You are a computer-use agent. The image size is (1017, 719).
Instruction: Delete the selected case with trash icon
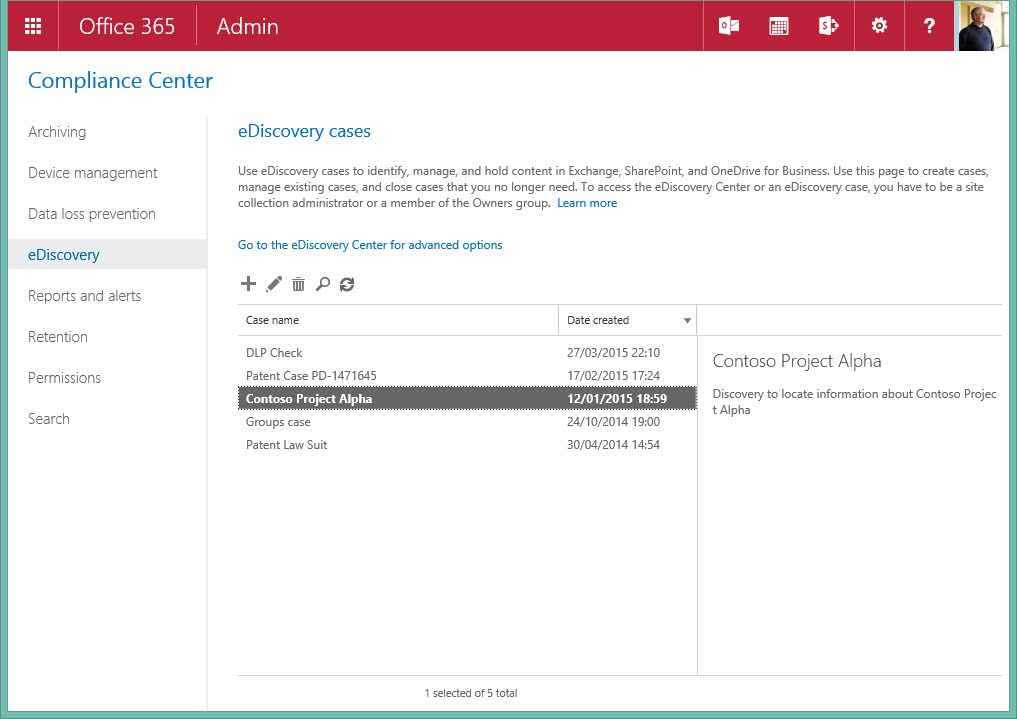pos(298,284)
